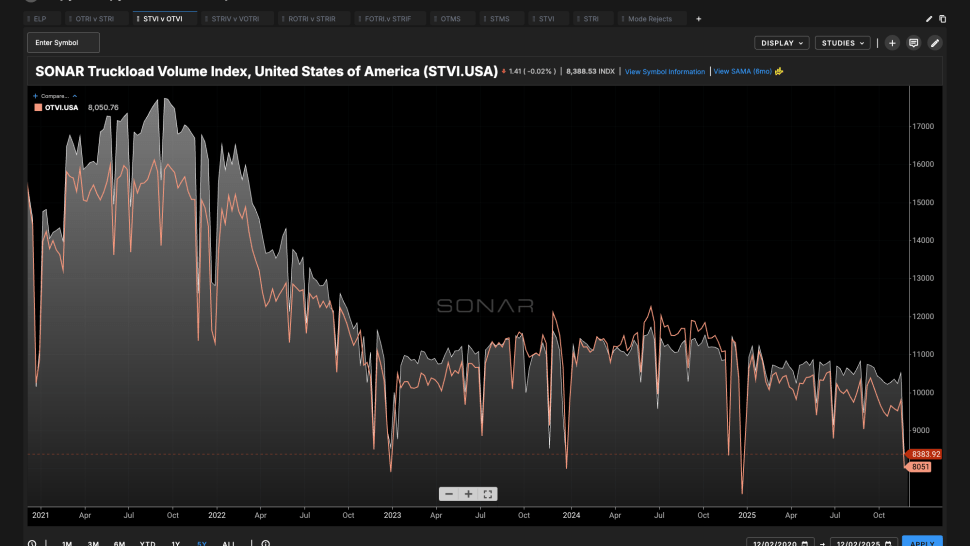Switch to the ELP tab
This screenshot has width=970, height=546.
42,19
